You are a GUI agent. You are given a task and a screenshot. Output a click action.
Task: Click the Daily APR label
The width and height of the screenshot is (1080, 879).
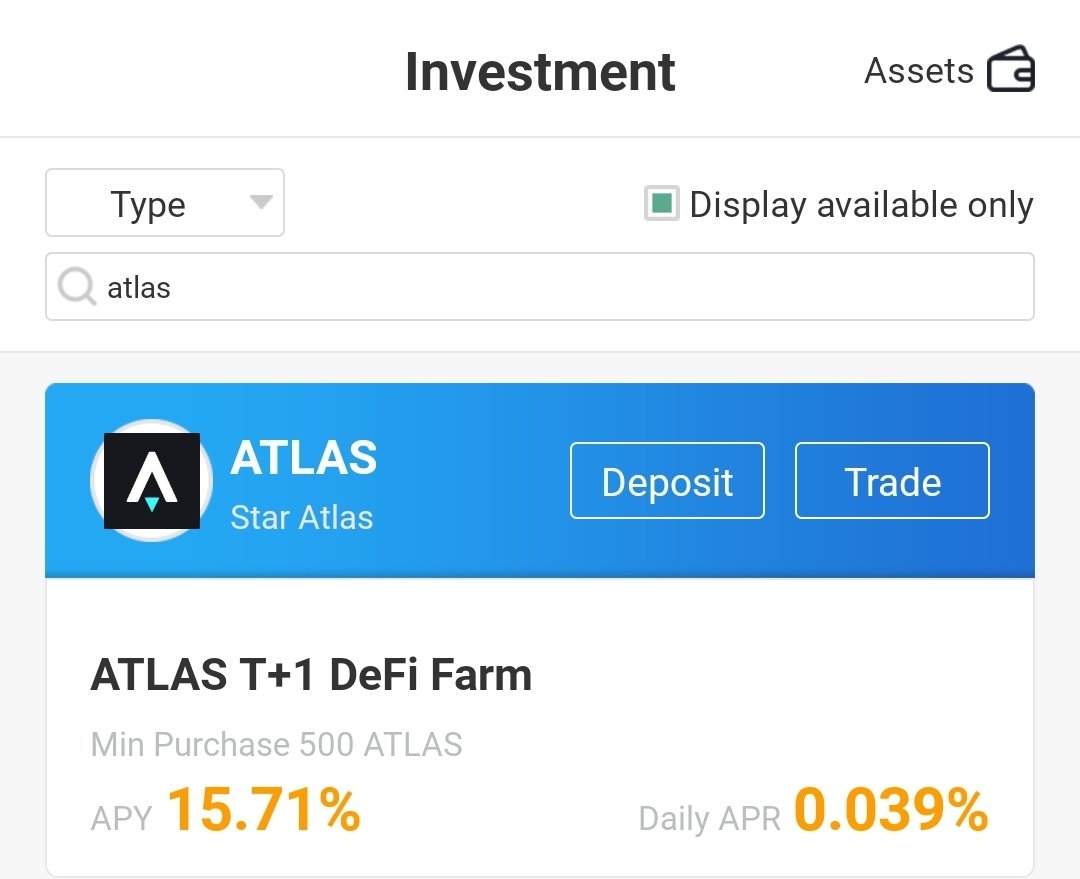[709, 818]
